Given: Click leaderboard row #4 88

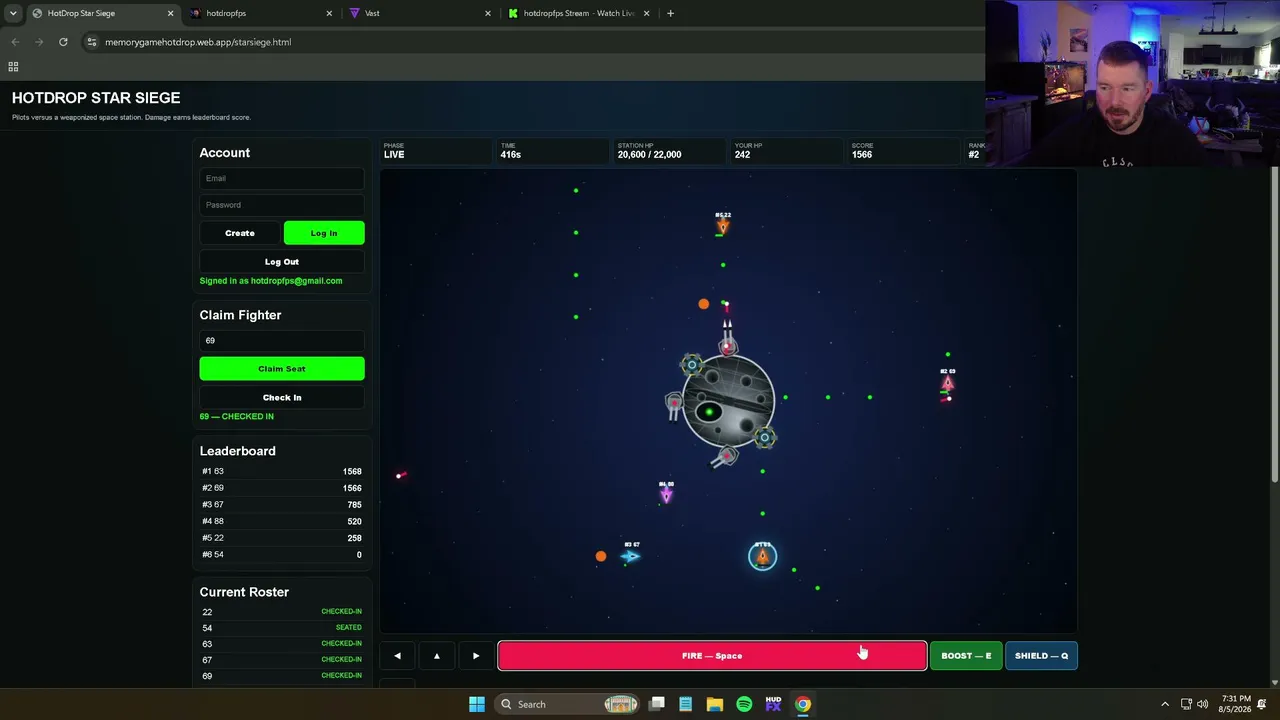Looking at the screenshot, I should (282, 522).
